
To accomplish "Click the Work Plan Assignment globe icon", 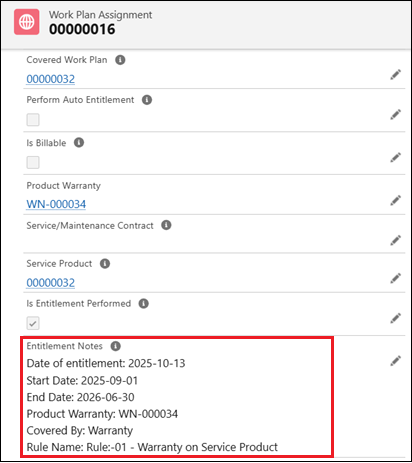I will coord(27,22).
